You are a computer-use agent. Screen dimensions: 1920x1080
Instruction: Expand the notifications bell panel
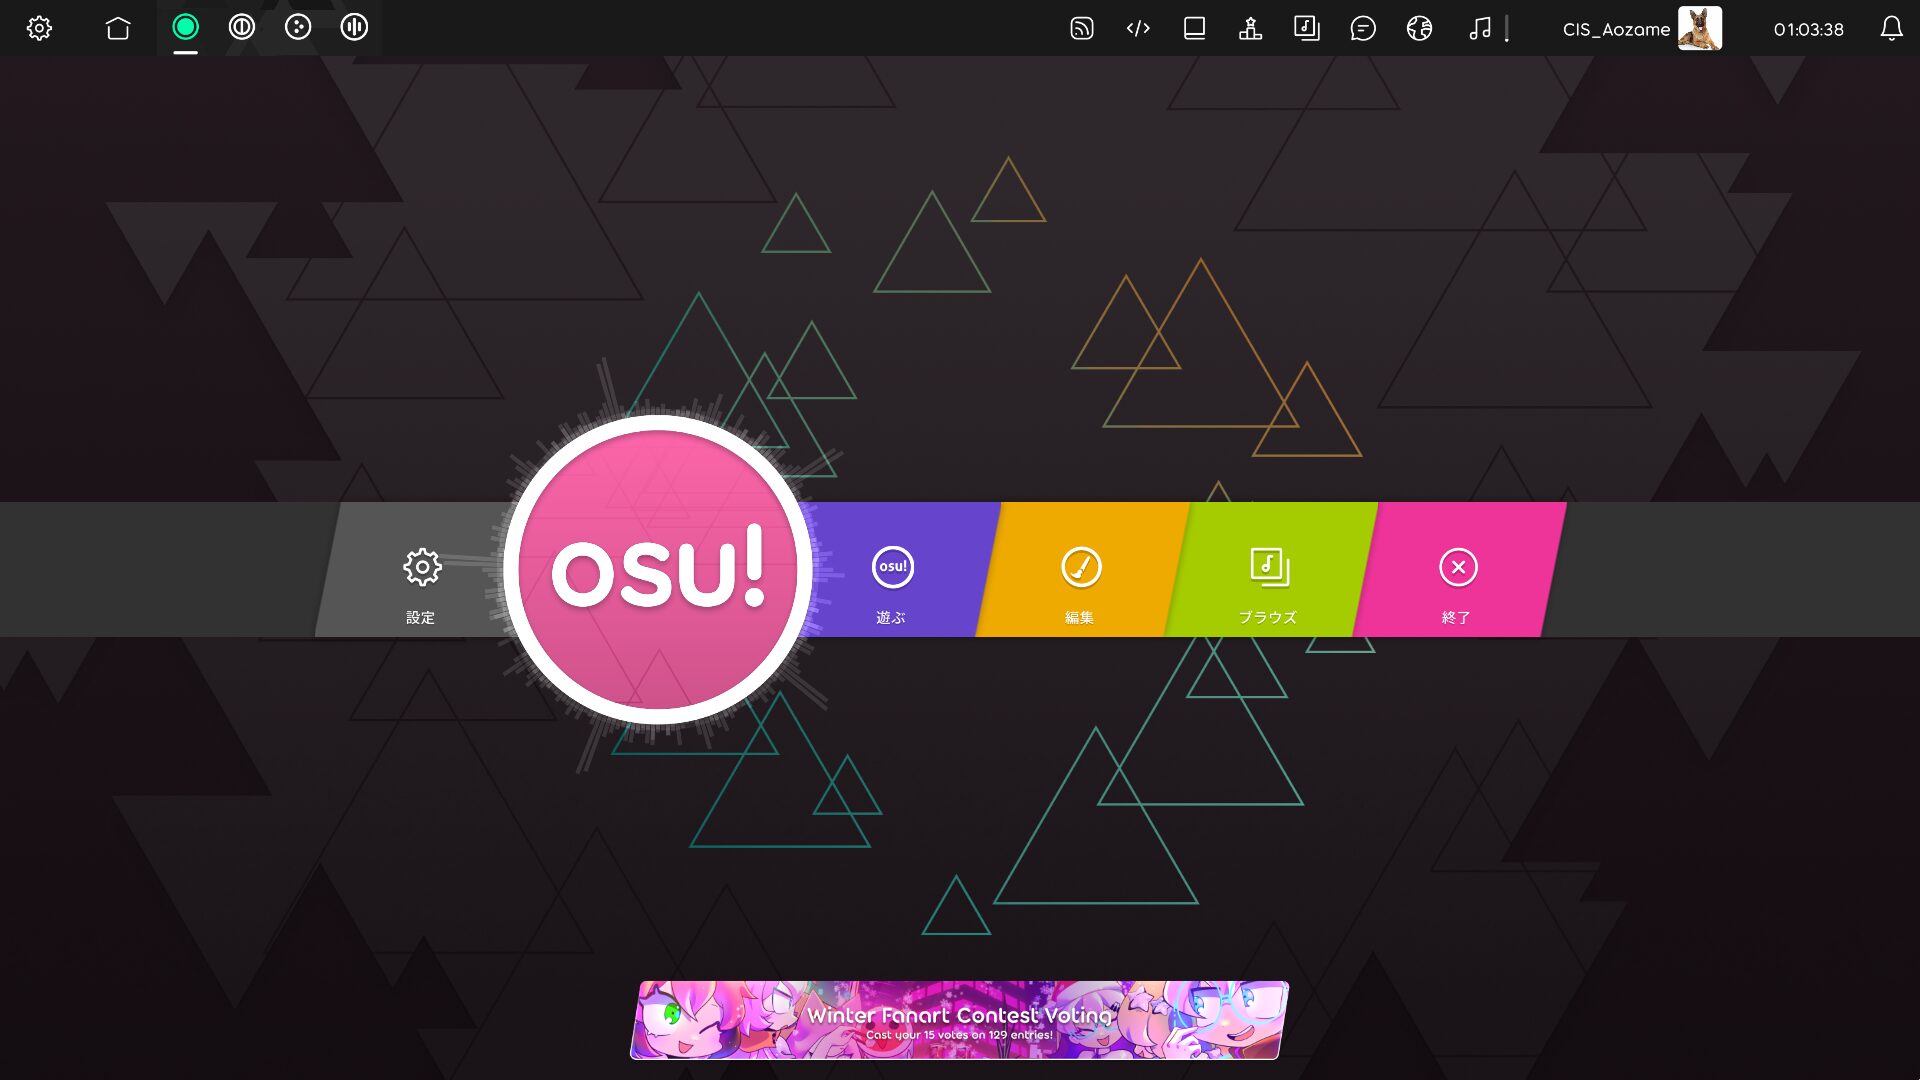pos(1890,28)
